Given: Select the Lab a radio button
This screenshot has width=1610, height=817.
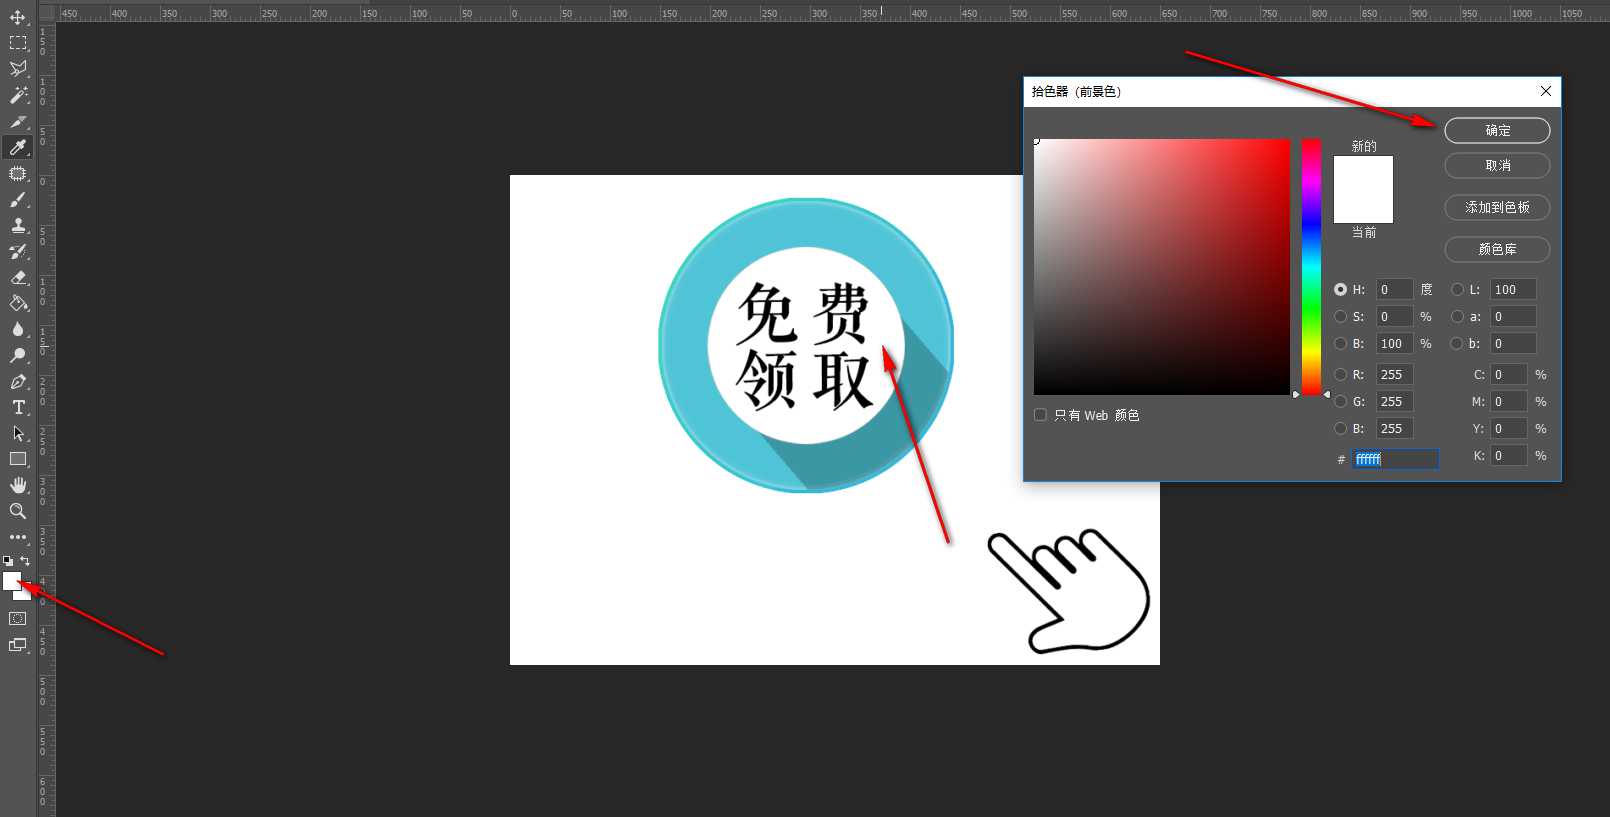Looking at the screenshot, I should [x=1457, y=316].
